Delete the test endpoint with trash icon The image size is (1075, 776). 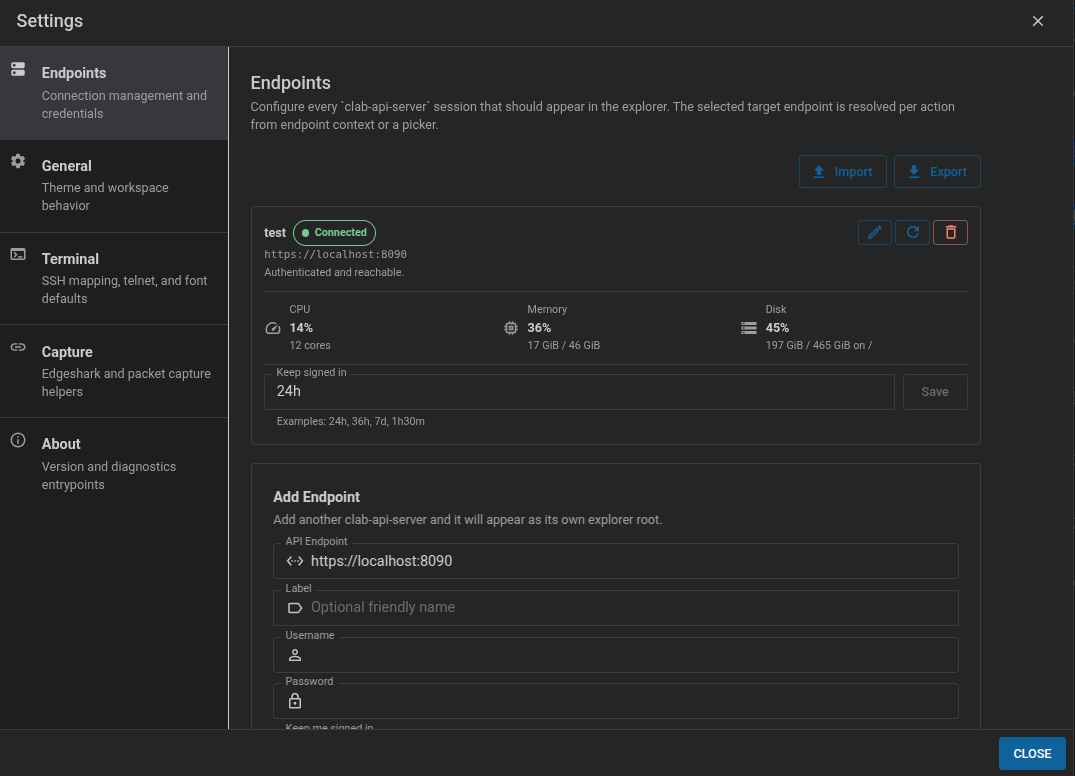(x=950, y=232)
